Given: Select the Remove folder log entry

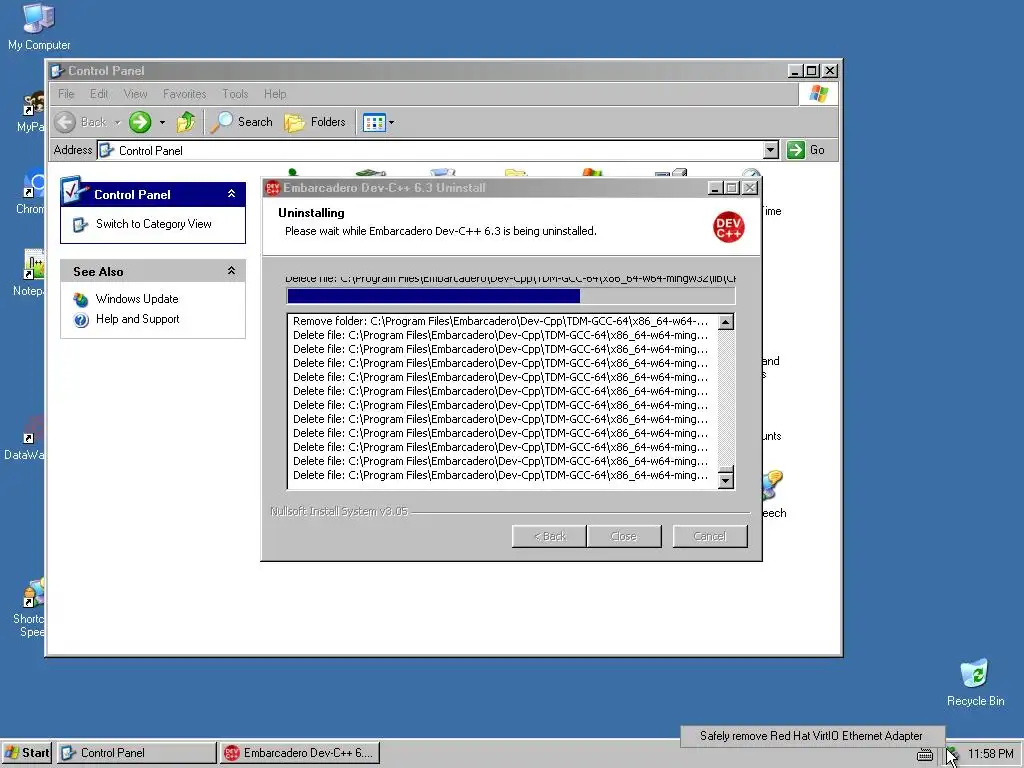Looking at the screenshot, I should [x=500, y=321].
